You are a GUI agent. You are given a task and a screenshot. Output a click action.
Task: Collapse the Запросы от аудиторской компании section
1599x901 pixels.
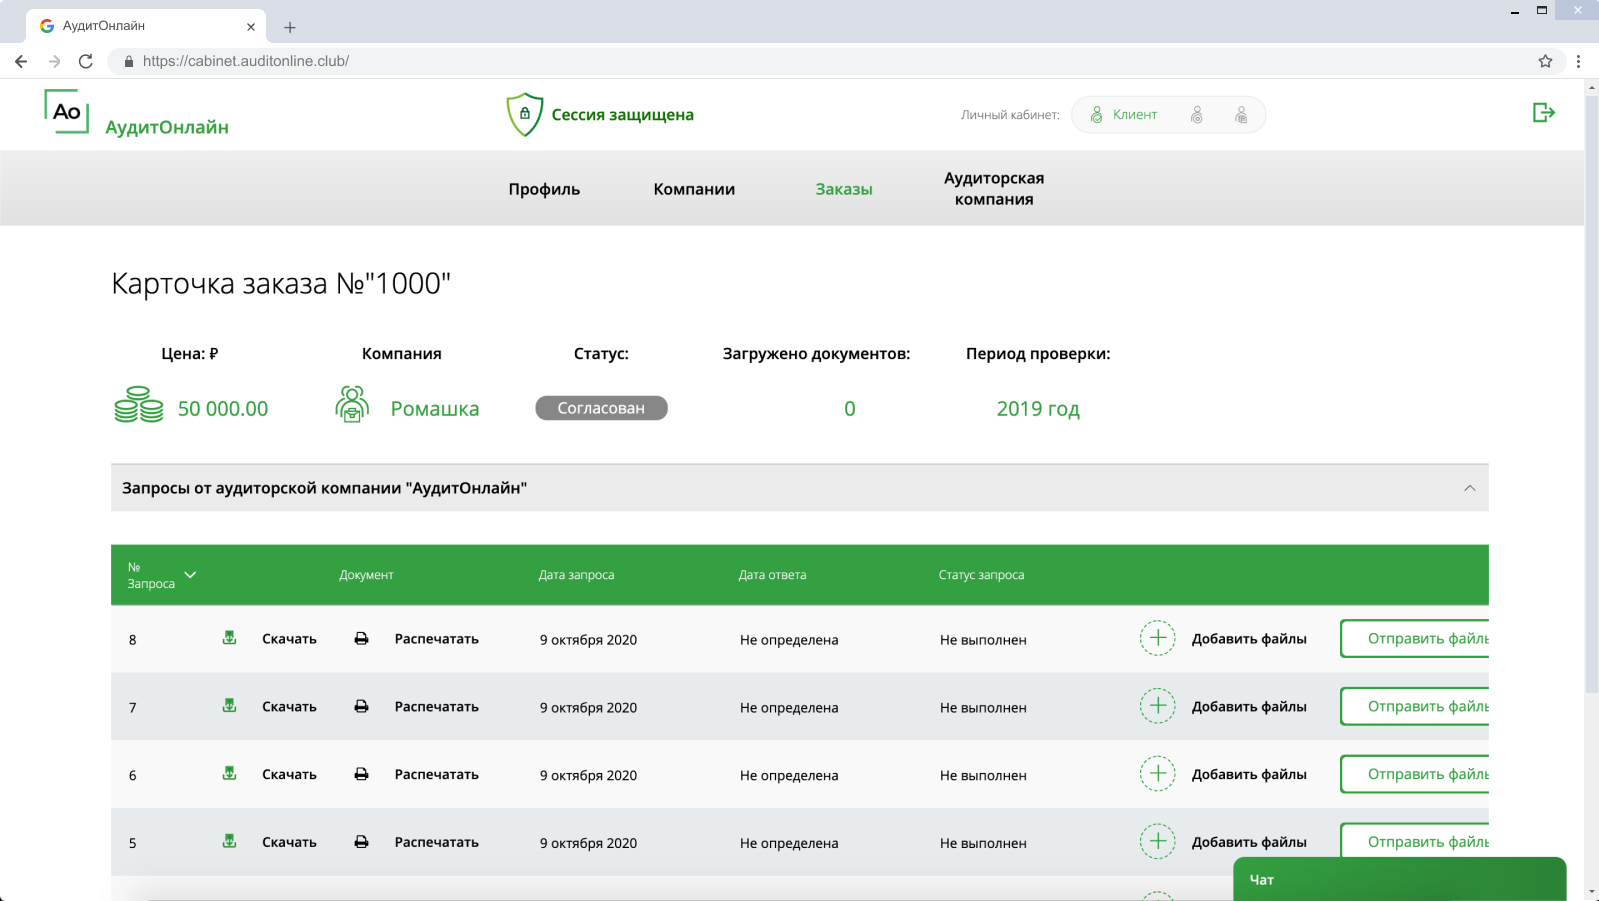[1470, 488]
